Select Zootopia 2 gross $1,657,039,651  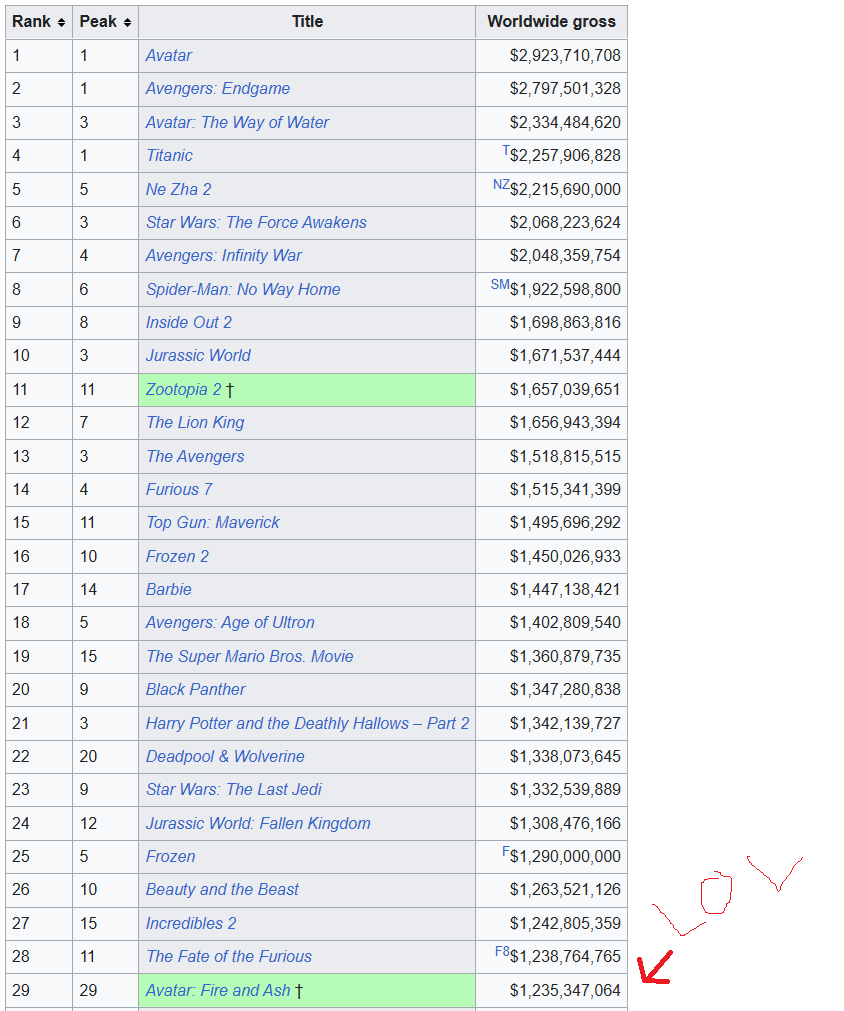(x=565, y=389)
